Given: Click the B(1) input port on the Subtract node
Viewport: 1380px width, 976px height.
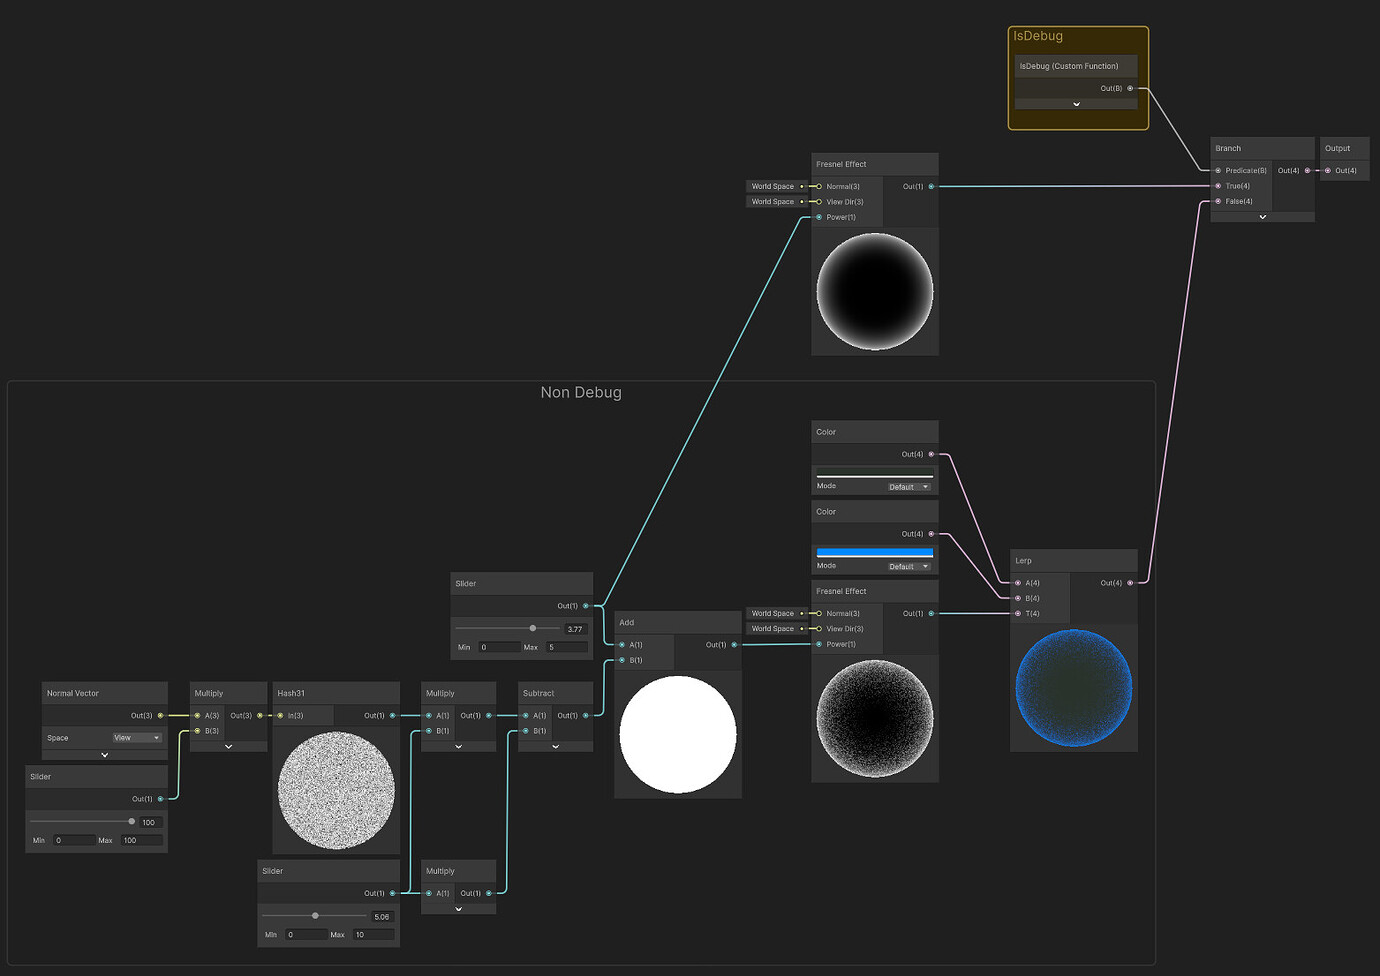Looking at the screenshot, I should pyautogui.click(x=525, y=730).
